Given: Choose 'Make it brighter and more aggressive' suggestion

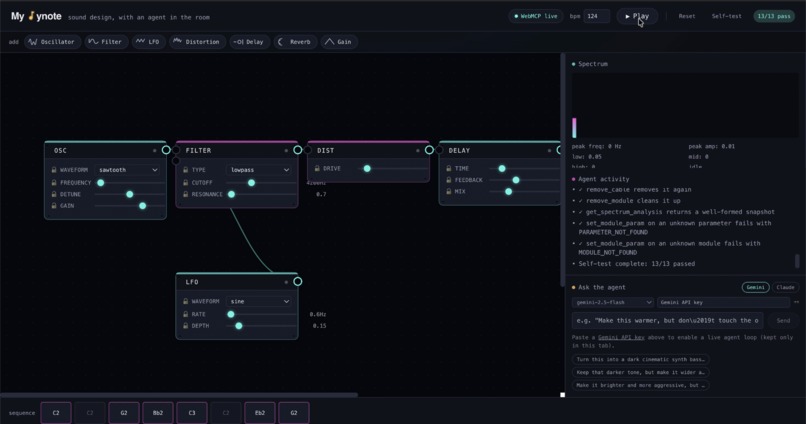Looking at the screenshot, I should pos(640,385).
